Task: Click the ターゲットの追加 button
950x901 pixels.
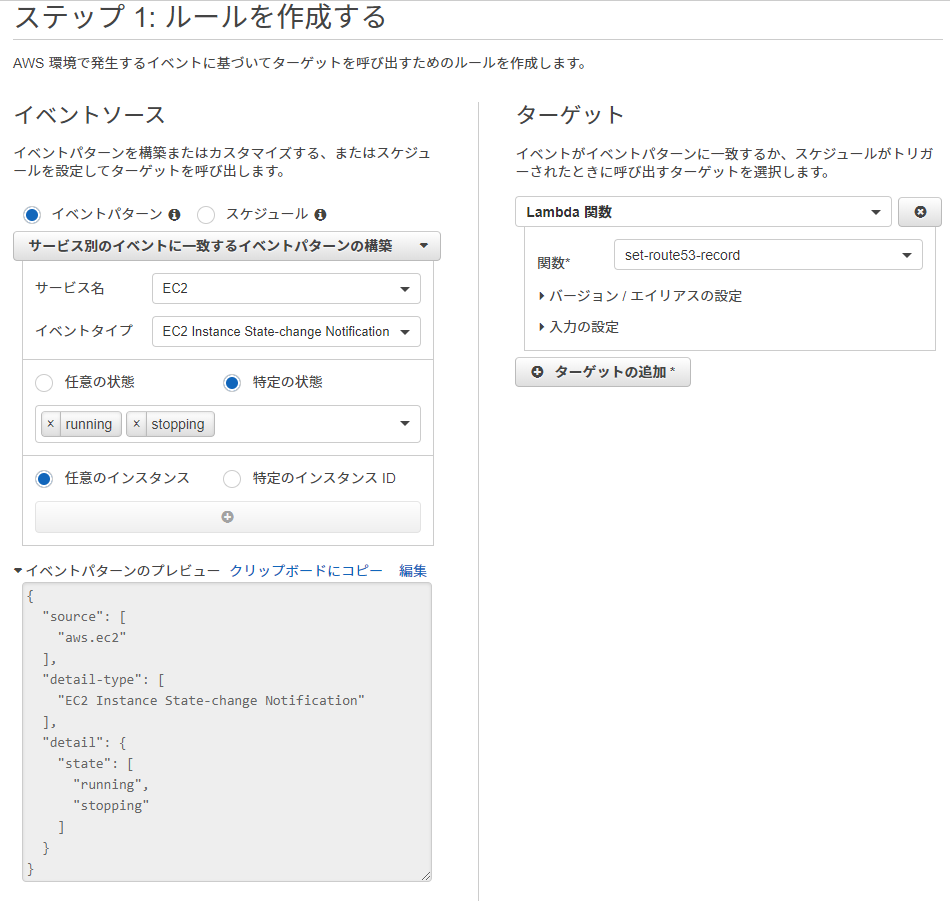Action: tap(603, 372)
